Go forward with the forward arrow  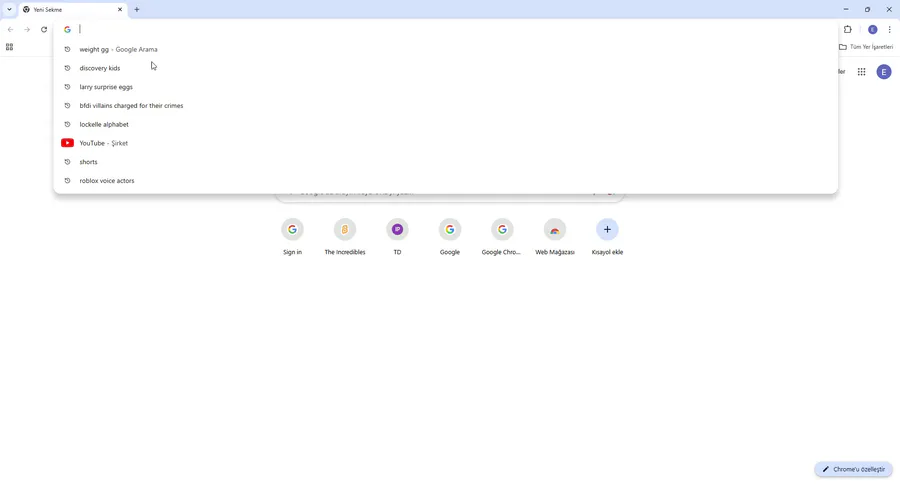click(x=27, y=29)
